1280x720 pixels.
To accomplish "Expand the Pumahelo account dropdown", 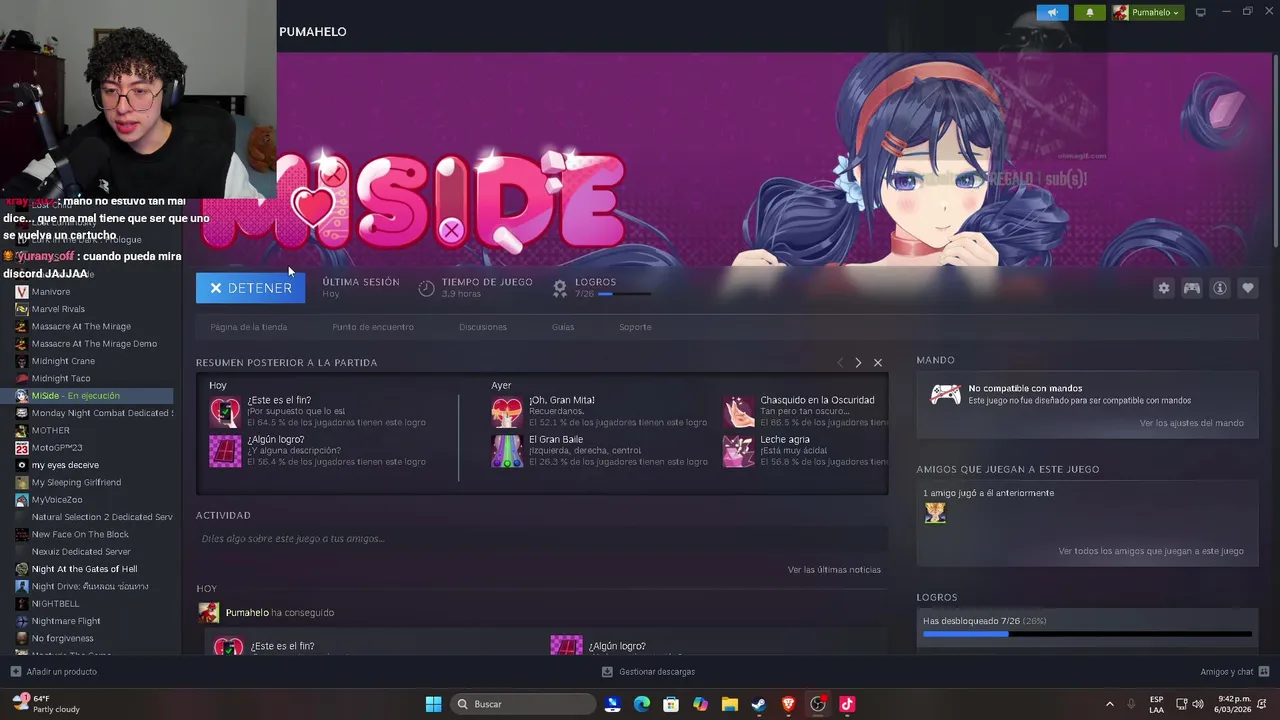I will click(1148, 13).
